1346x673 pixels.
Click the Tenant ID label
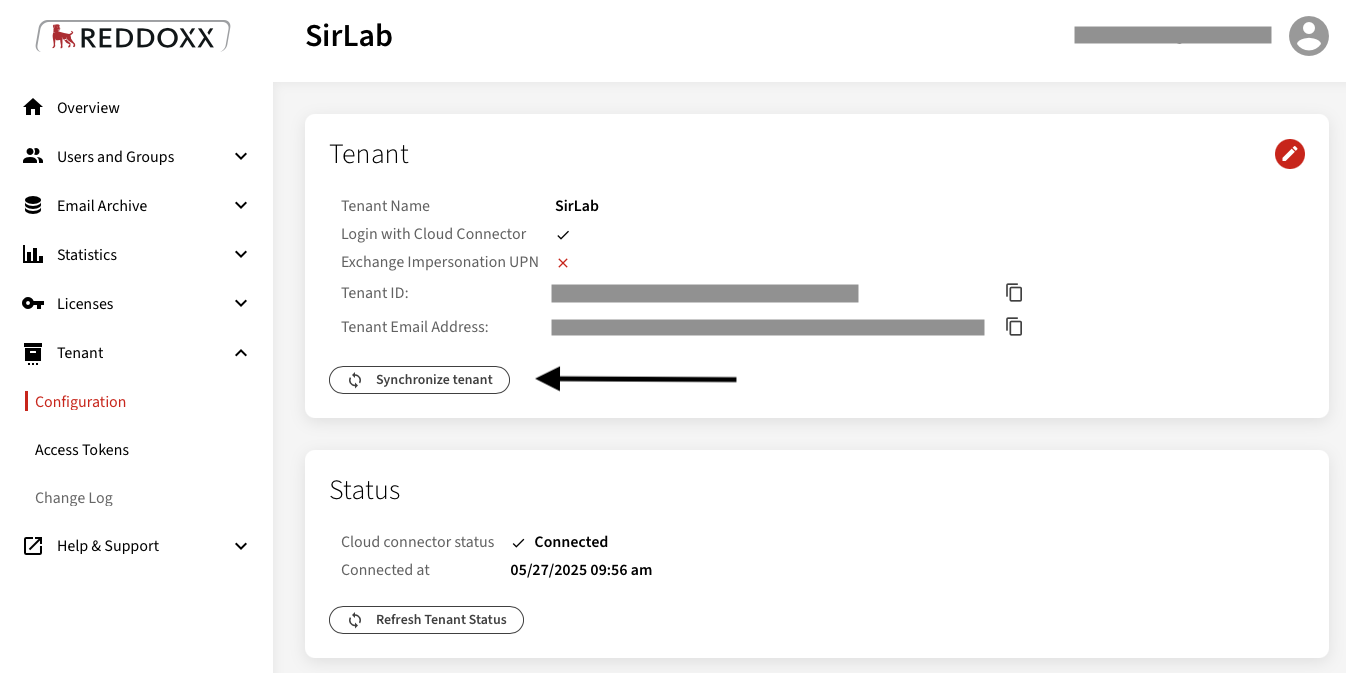(375, 293)
